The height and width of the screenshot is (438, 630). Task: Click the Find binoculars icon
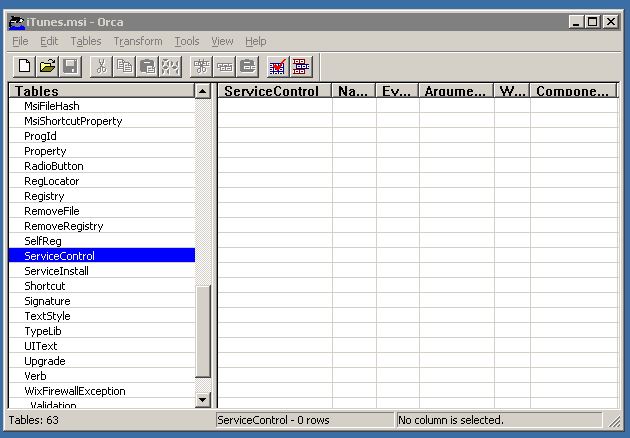click(170, 66)
